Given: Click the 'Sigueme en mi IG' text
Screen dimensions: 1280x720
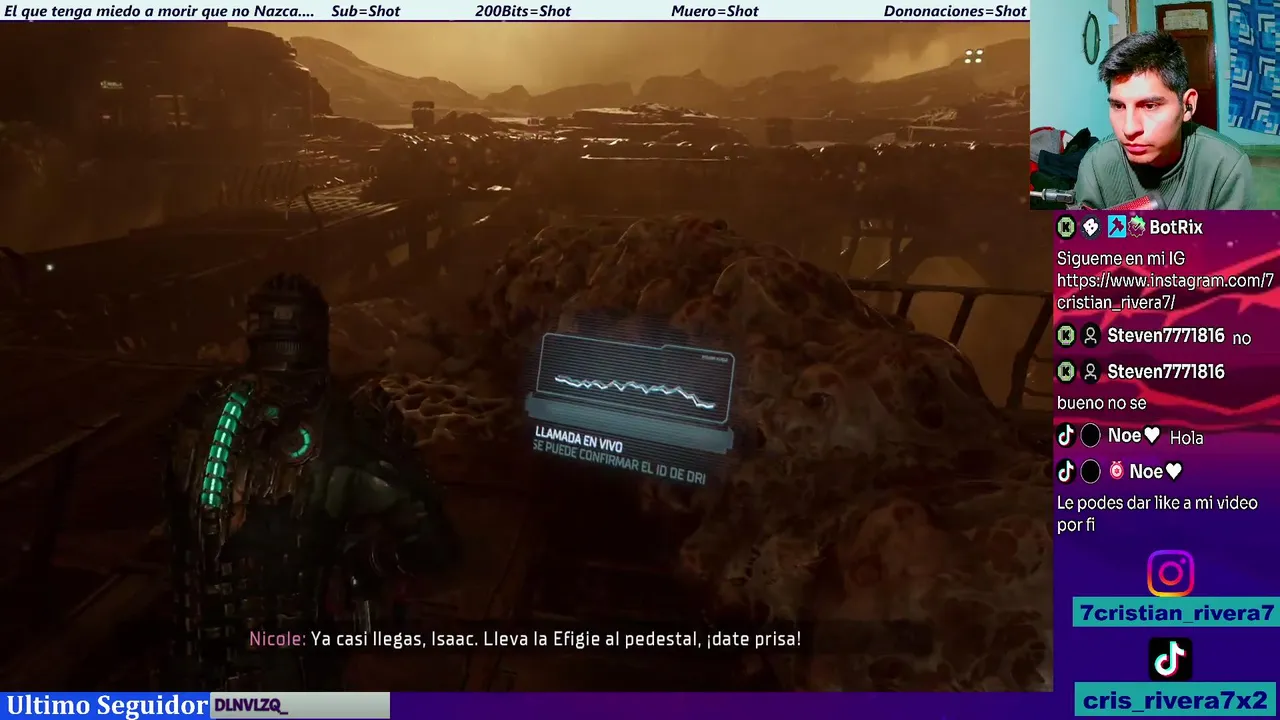Looking at the screenshot, I should 1121,258.
